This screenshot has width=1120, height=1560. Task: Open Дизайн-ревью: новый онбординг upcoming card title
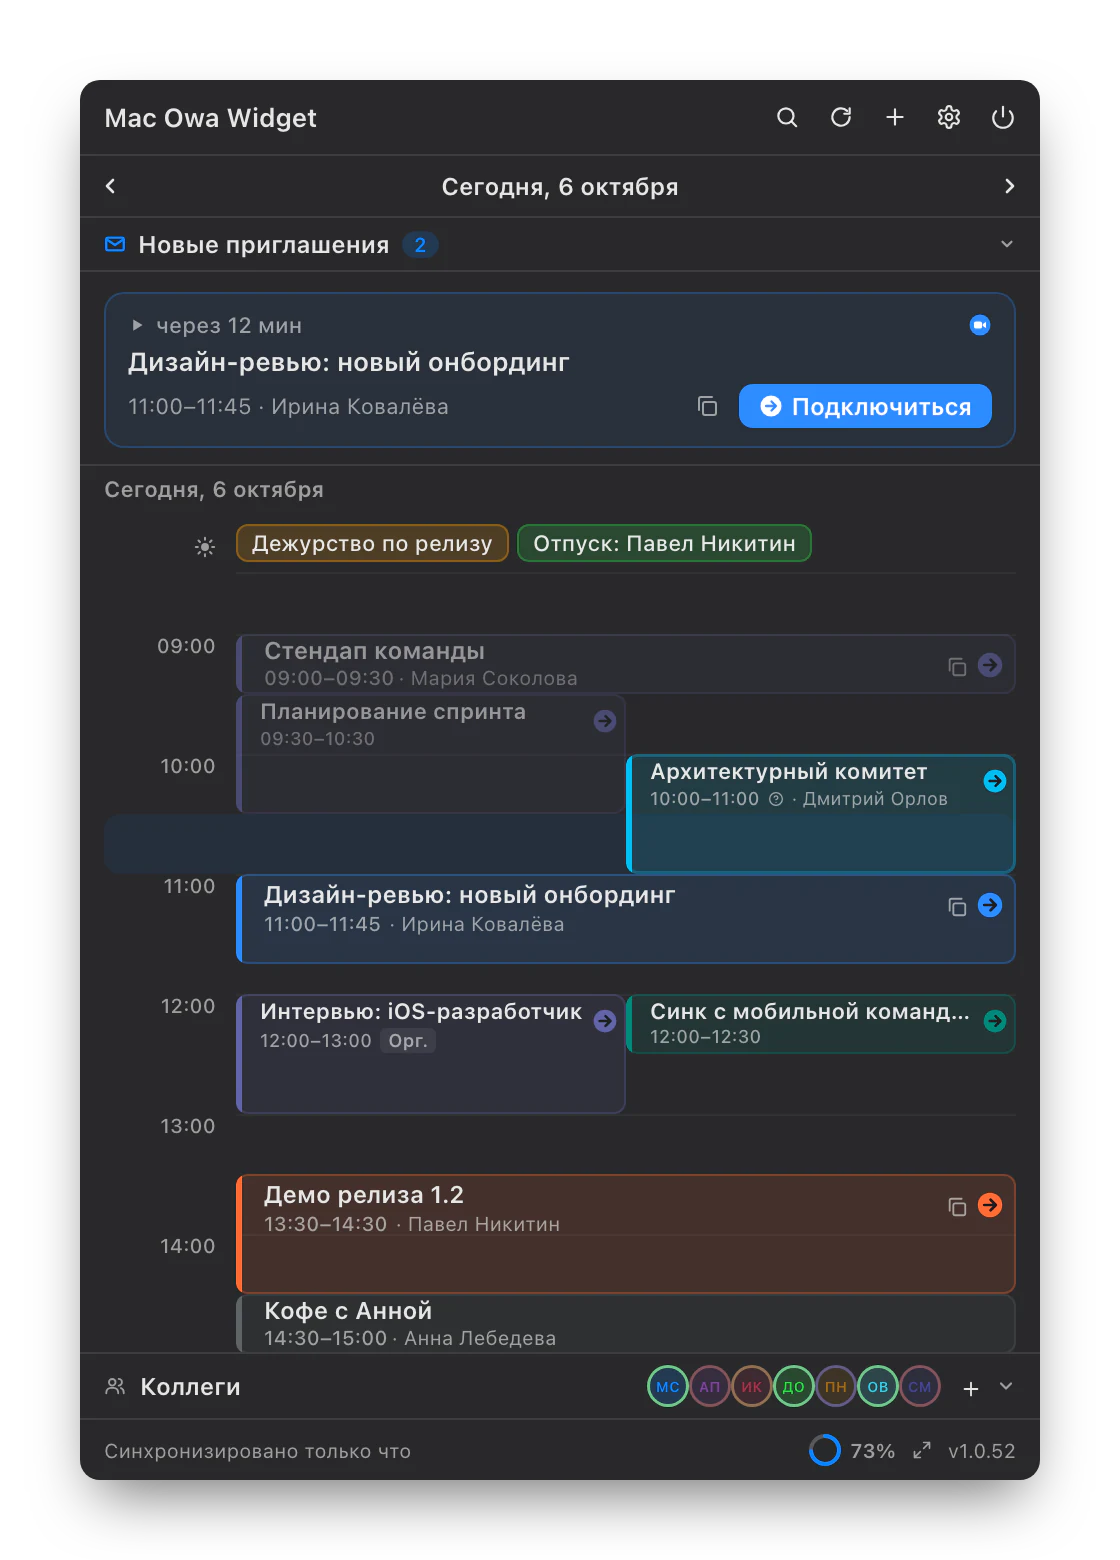pyautogui.click(x=349, y=362)
